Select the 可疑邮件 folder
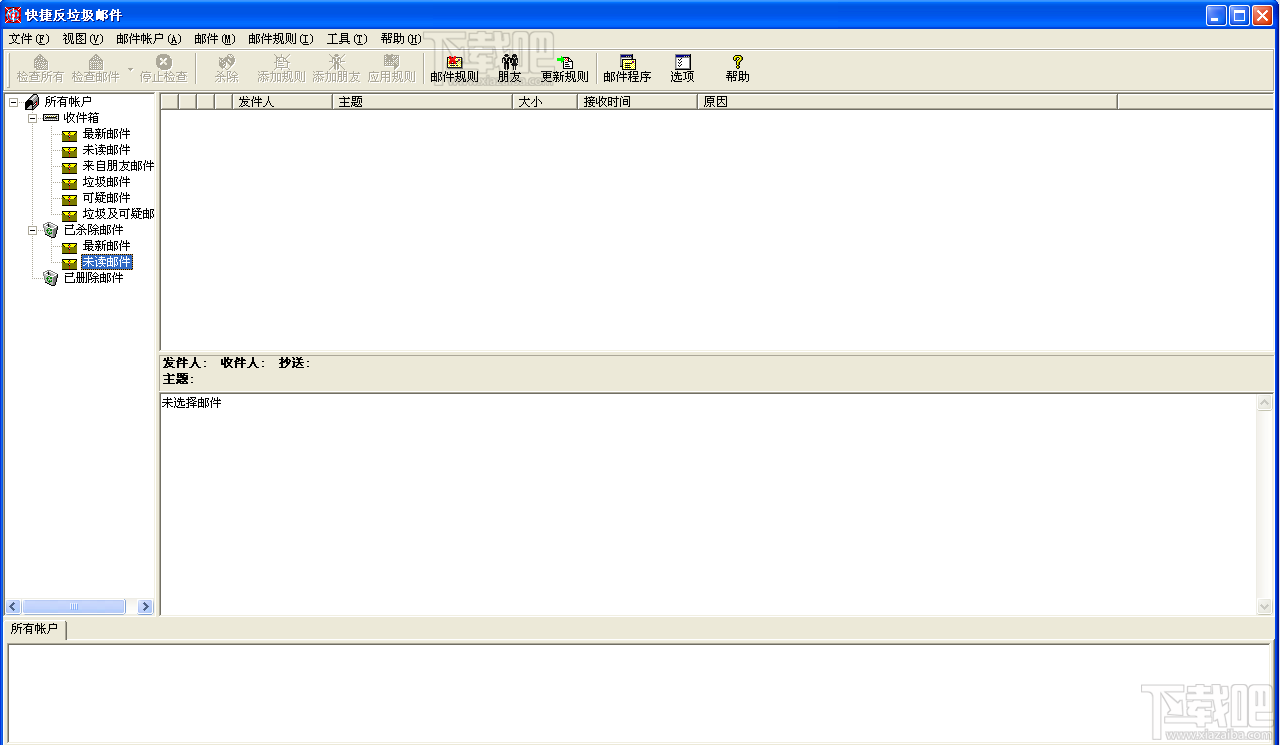This screenshot has width=1281, height=745. (106, 198)
